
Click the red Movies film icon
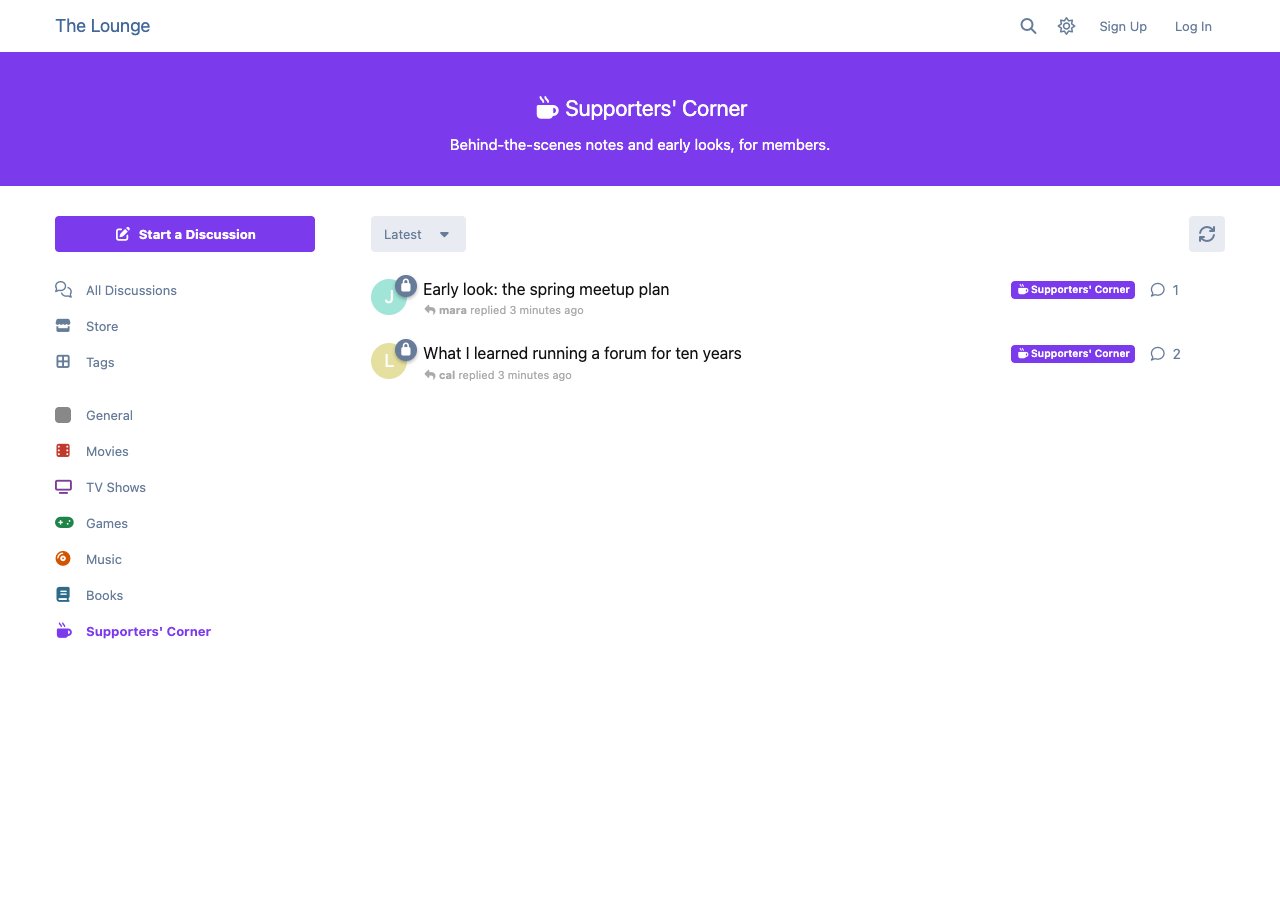(63, 451)
